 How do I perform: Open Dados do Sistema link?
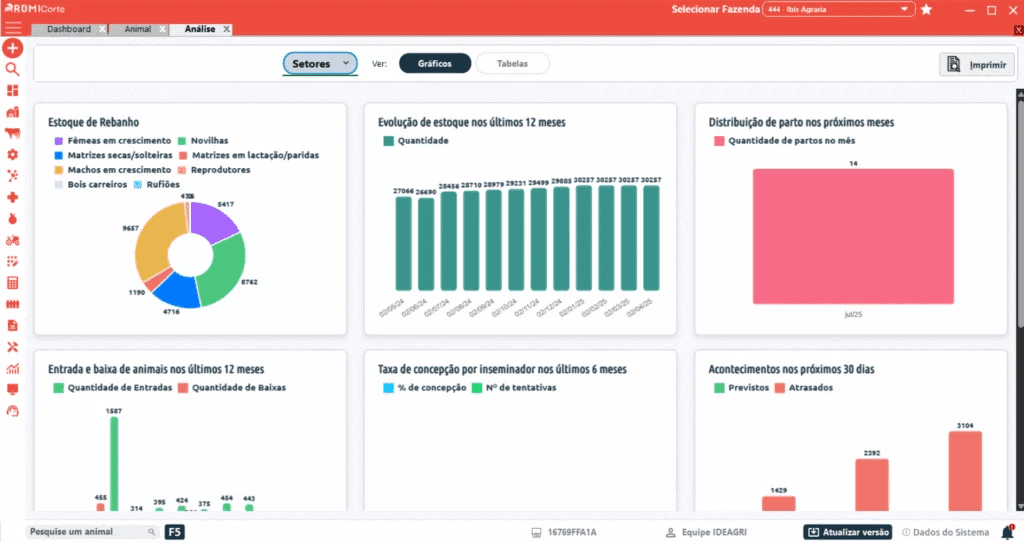pyautogui.click(x=945, y=532)
